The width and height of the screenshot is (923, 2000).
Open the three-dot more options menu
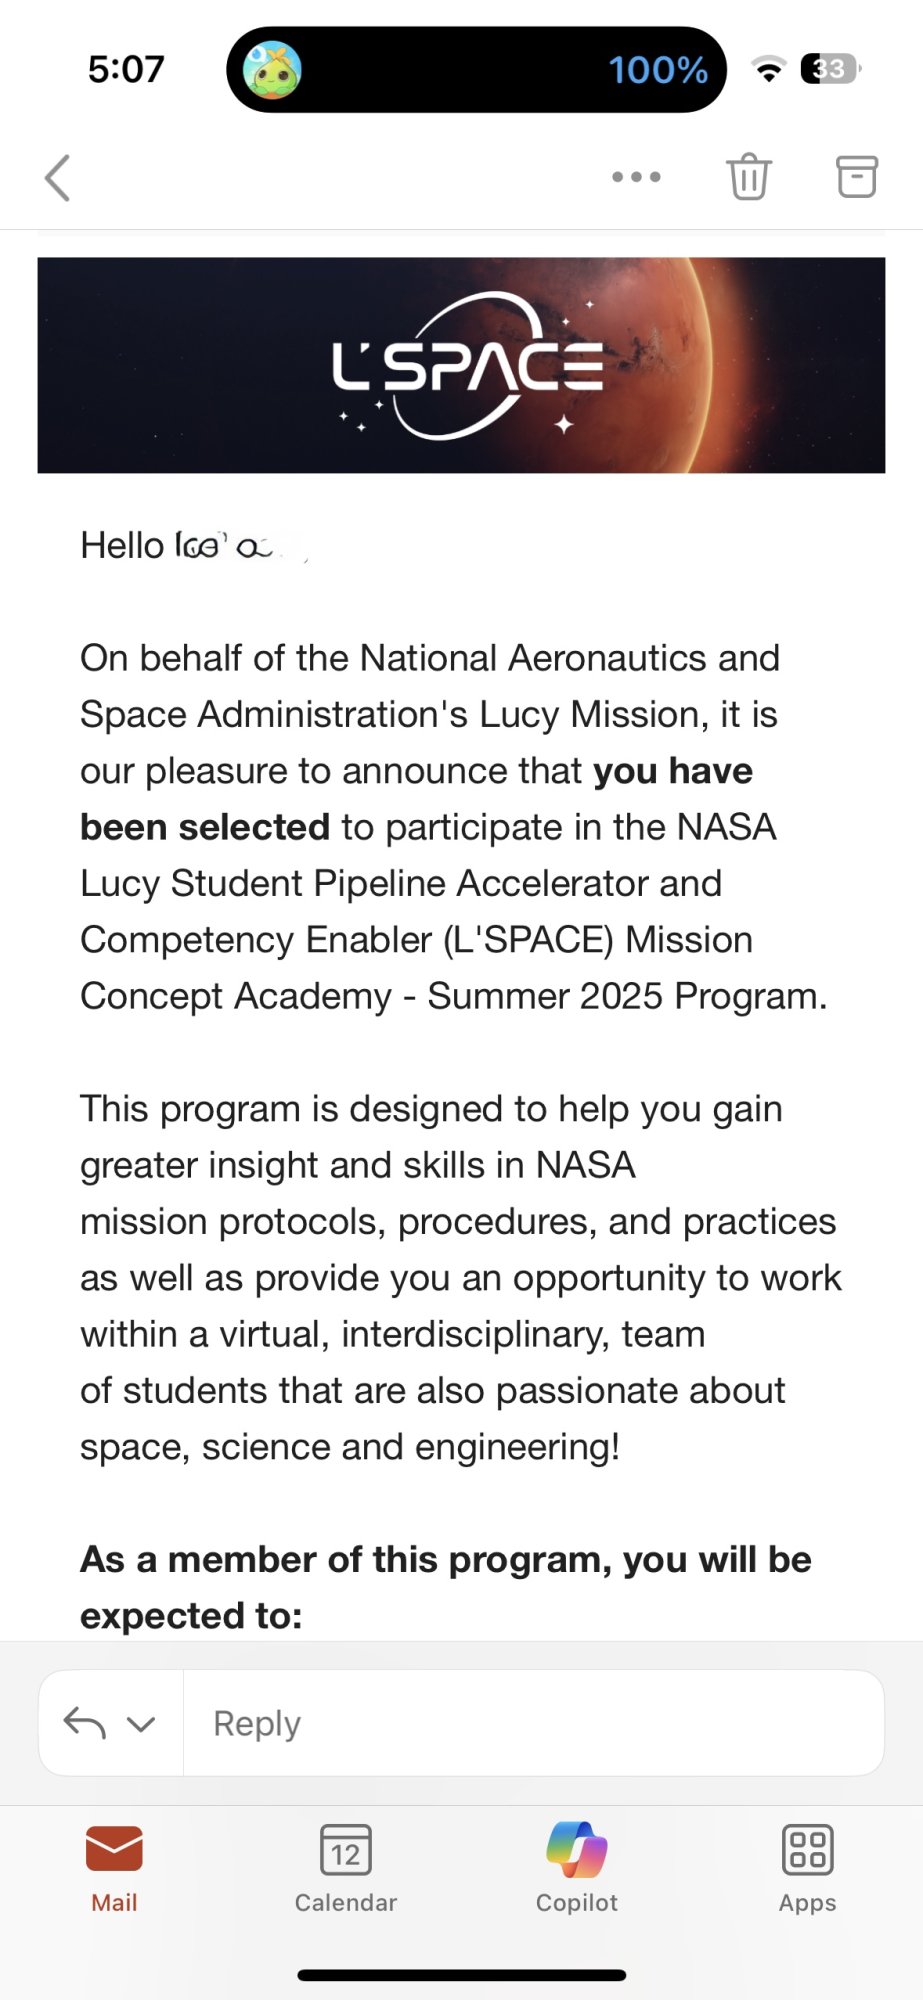[636, 177]
